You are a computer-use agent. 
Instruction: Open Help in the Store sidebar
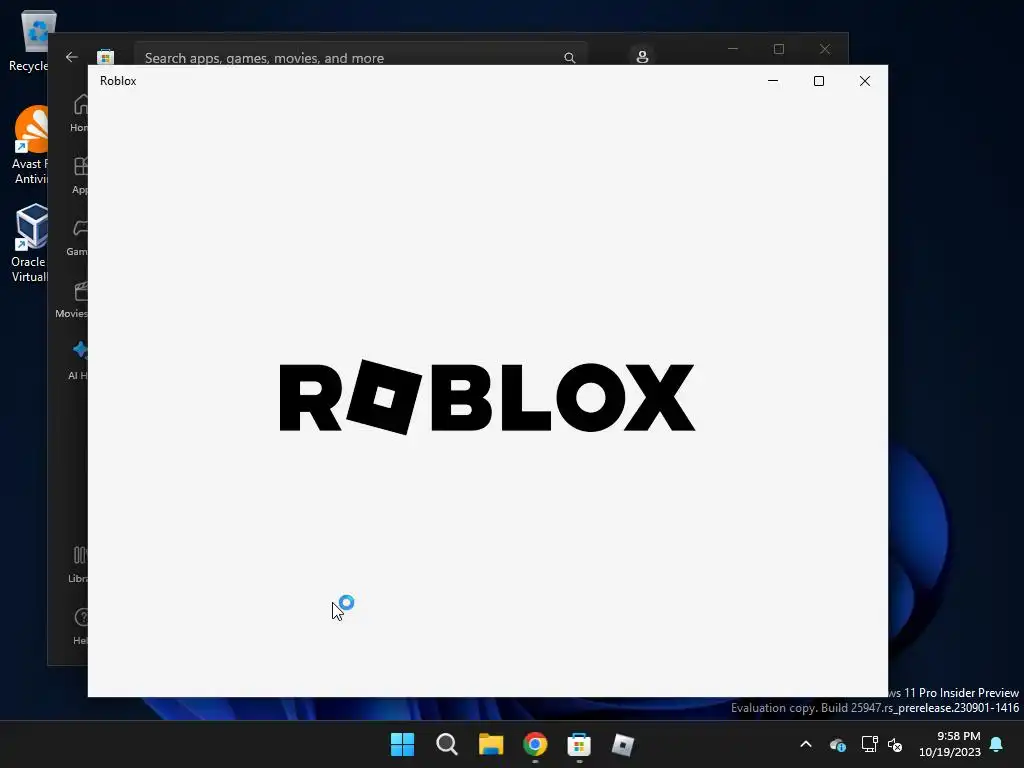[x=80, y=625]
